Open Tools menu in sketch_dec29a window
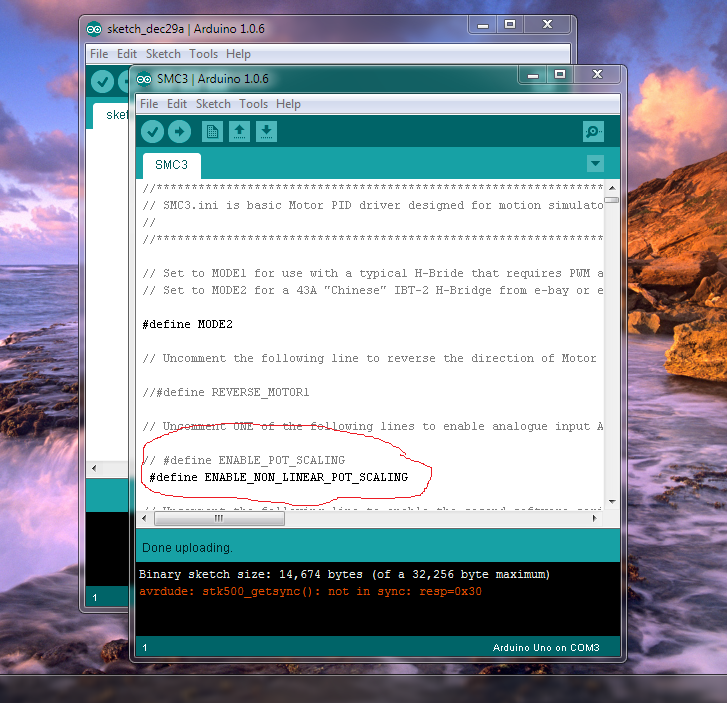This screenshot has width=727, height=703. tap(204, 54)
